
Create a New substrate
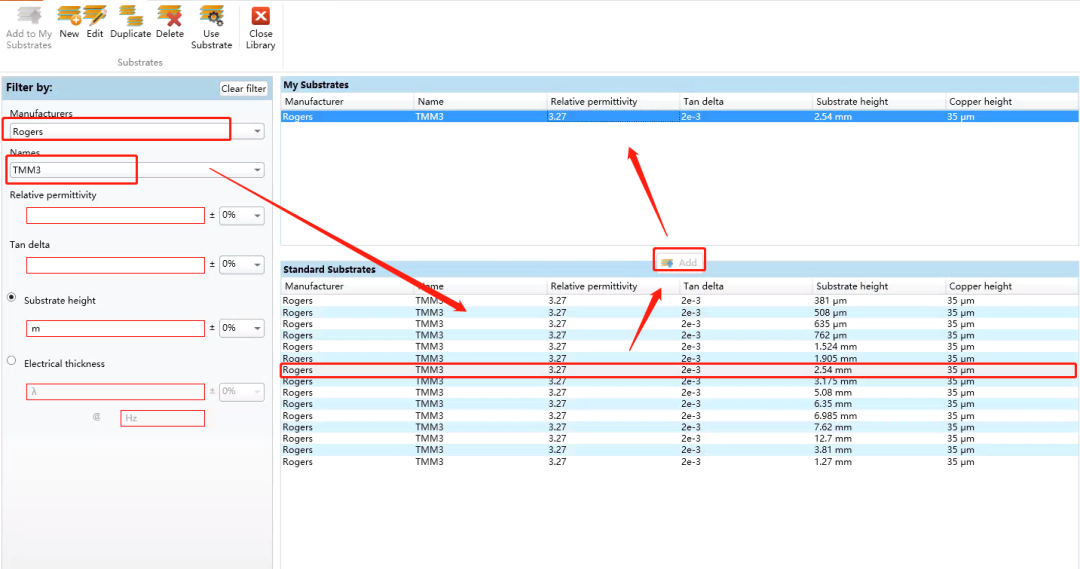click(x=69, y=22)
